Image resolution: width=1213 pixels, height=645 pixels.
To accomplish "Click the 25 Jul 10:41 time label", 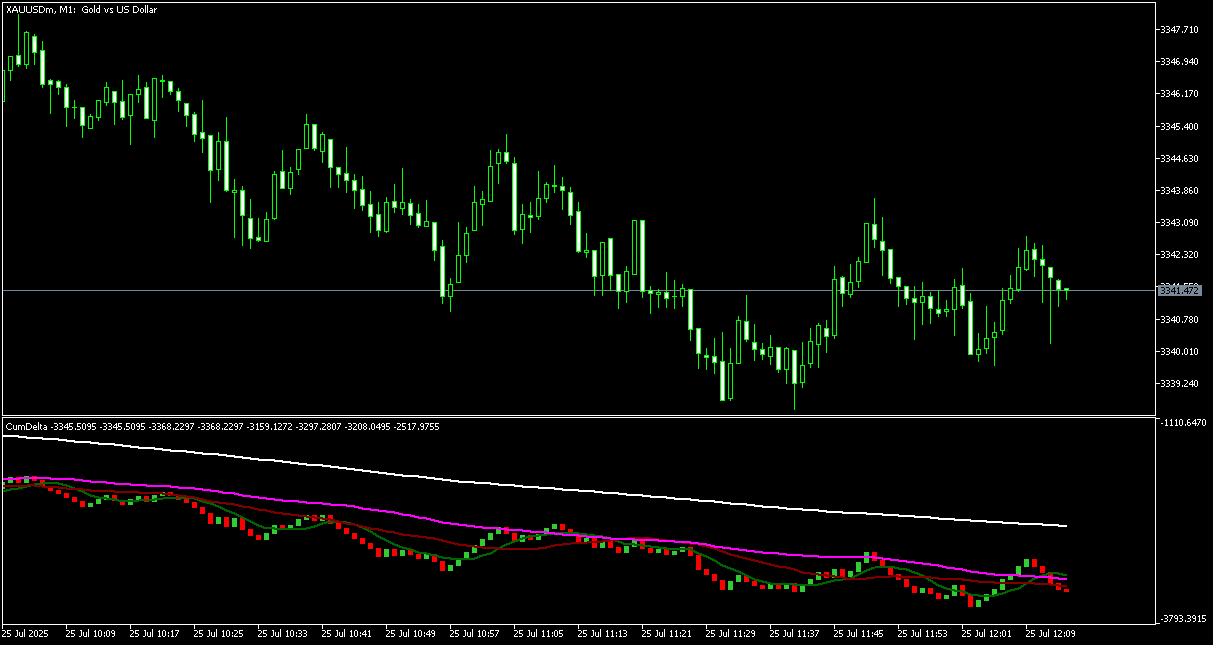I will pos(347,634).
